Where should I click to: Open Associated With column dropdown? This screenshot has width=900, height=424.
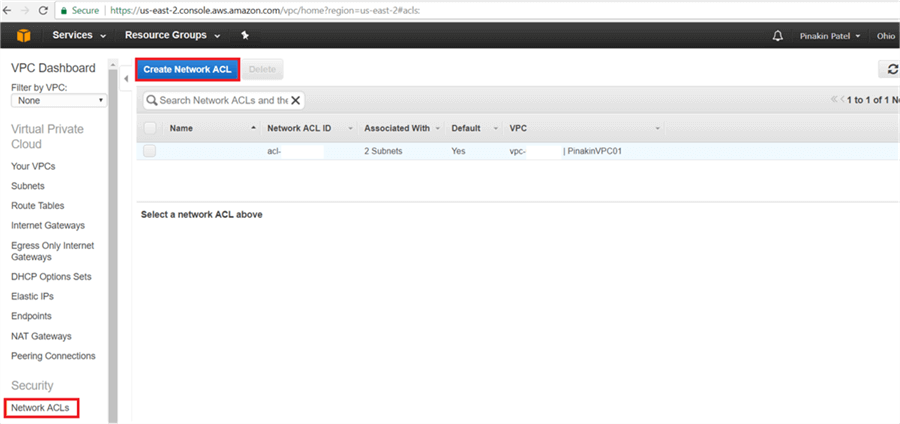437,129
